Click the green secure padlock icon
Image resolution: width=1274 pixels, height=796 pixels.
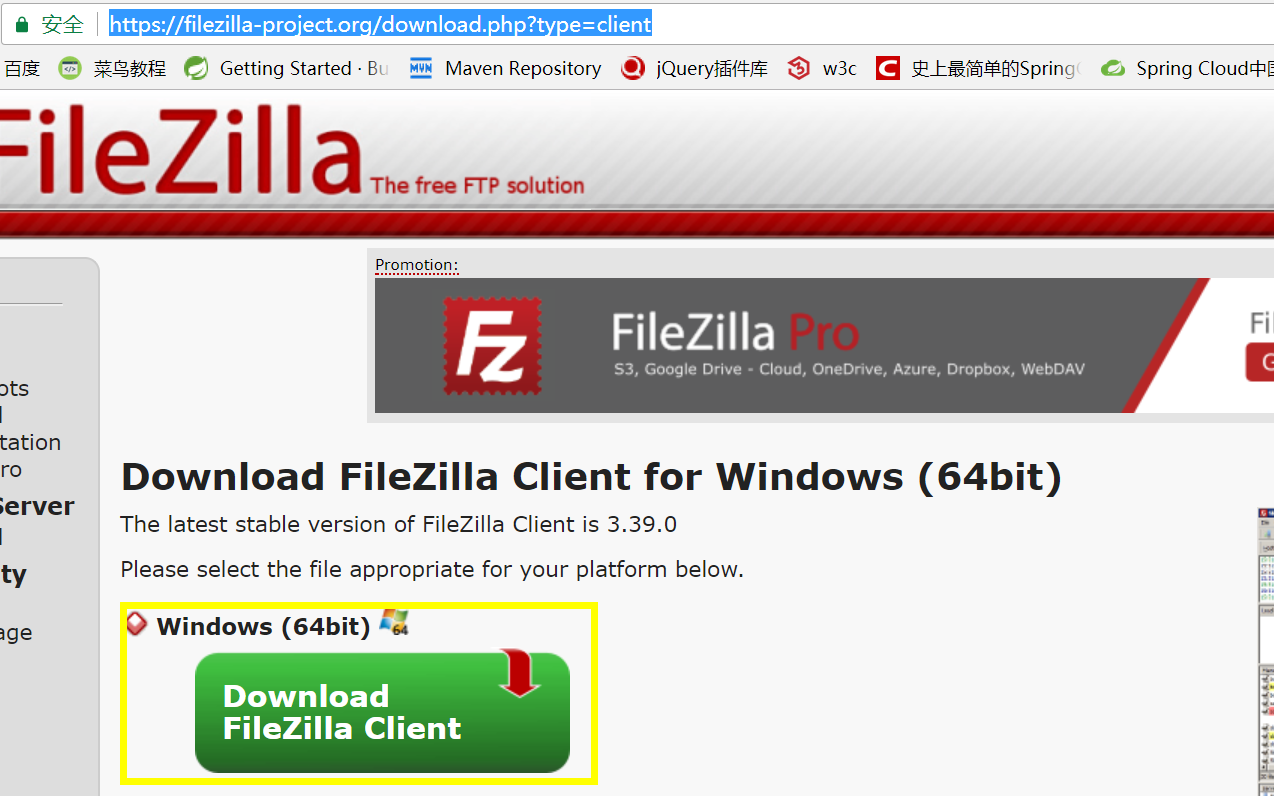click(22, 25)
